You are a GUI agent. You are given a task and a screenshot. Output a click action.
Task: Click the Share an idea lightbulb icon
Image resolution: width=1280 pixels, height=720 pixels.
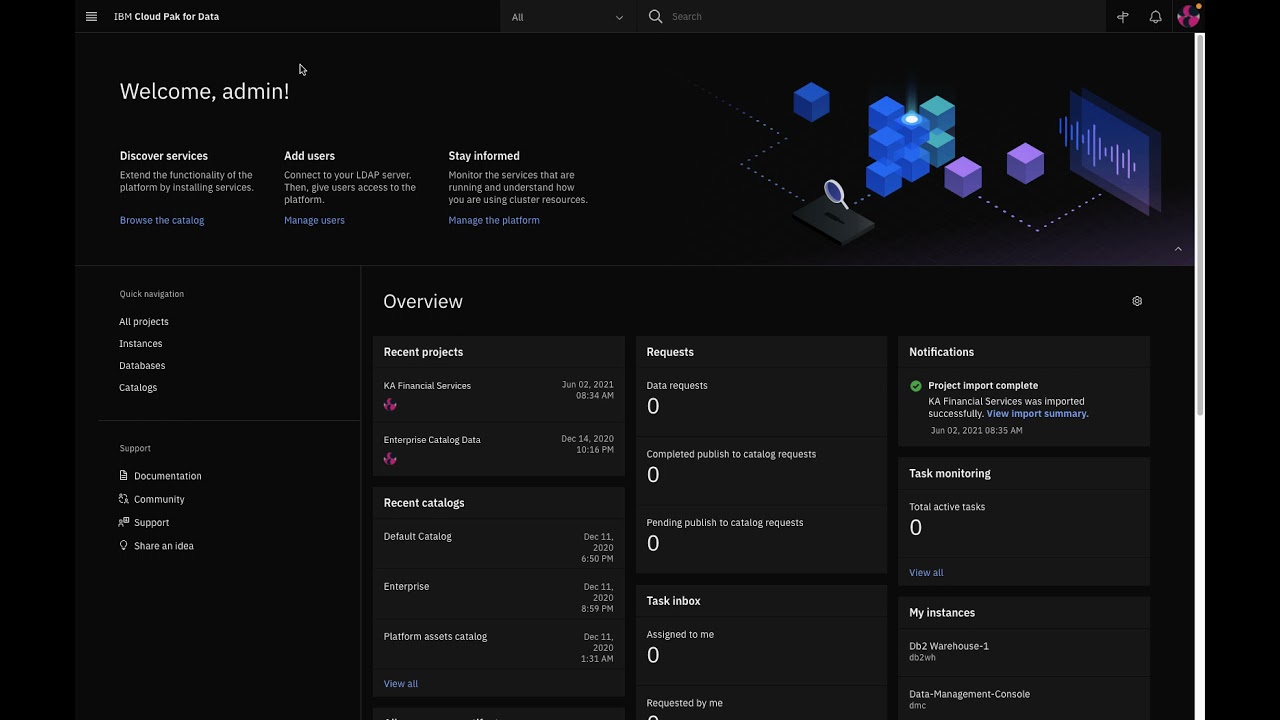tap(124, 545)
